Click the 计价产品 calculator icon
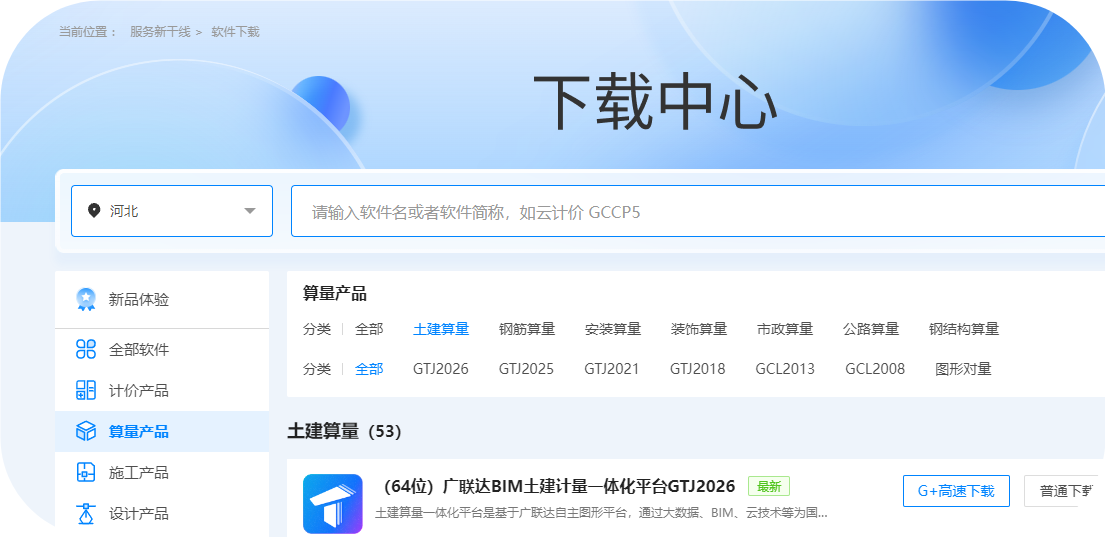 [x=86, y=390]
